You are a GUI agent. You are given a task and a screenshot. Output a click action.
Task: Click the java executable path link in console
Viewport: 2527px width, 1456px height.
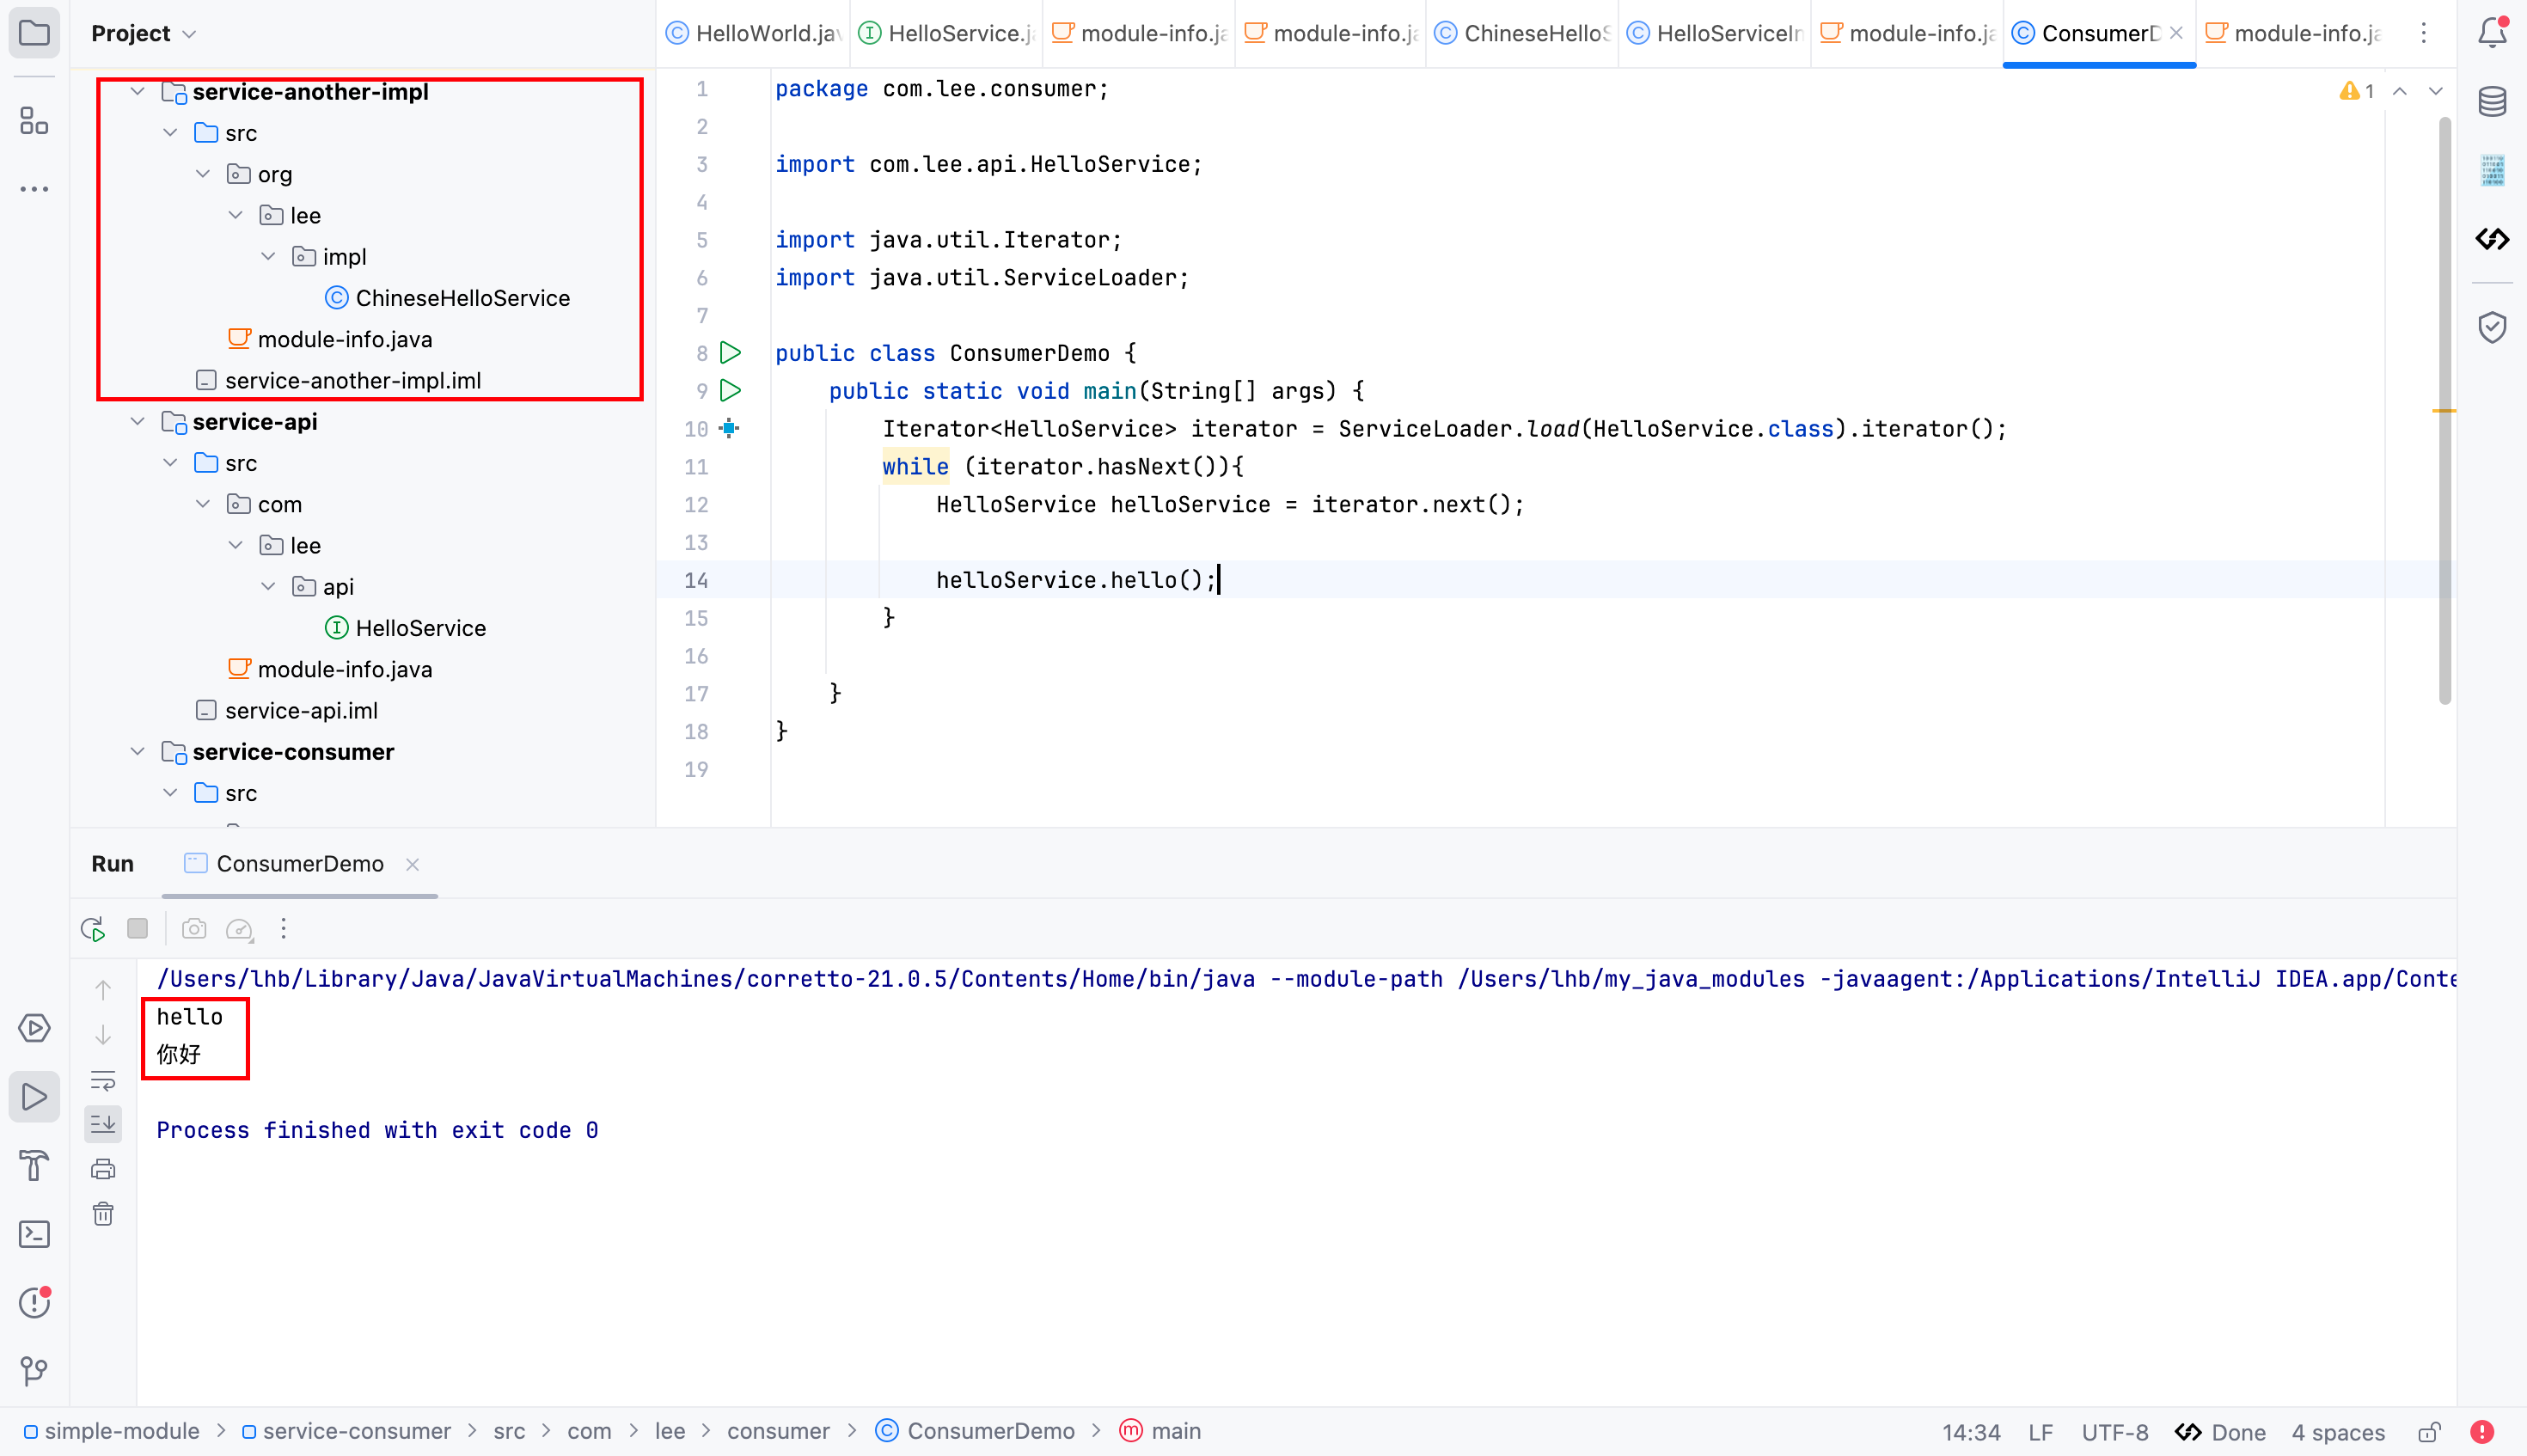(x=705, y=979)
